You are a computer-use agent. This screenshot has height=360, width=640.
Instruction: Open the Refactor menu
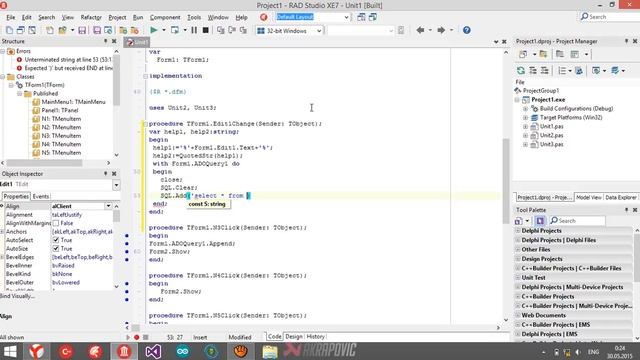91,17
